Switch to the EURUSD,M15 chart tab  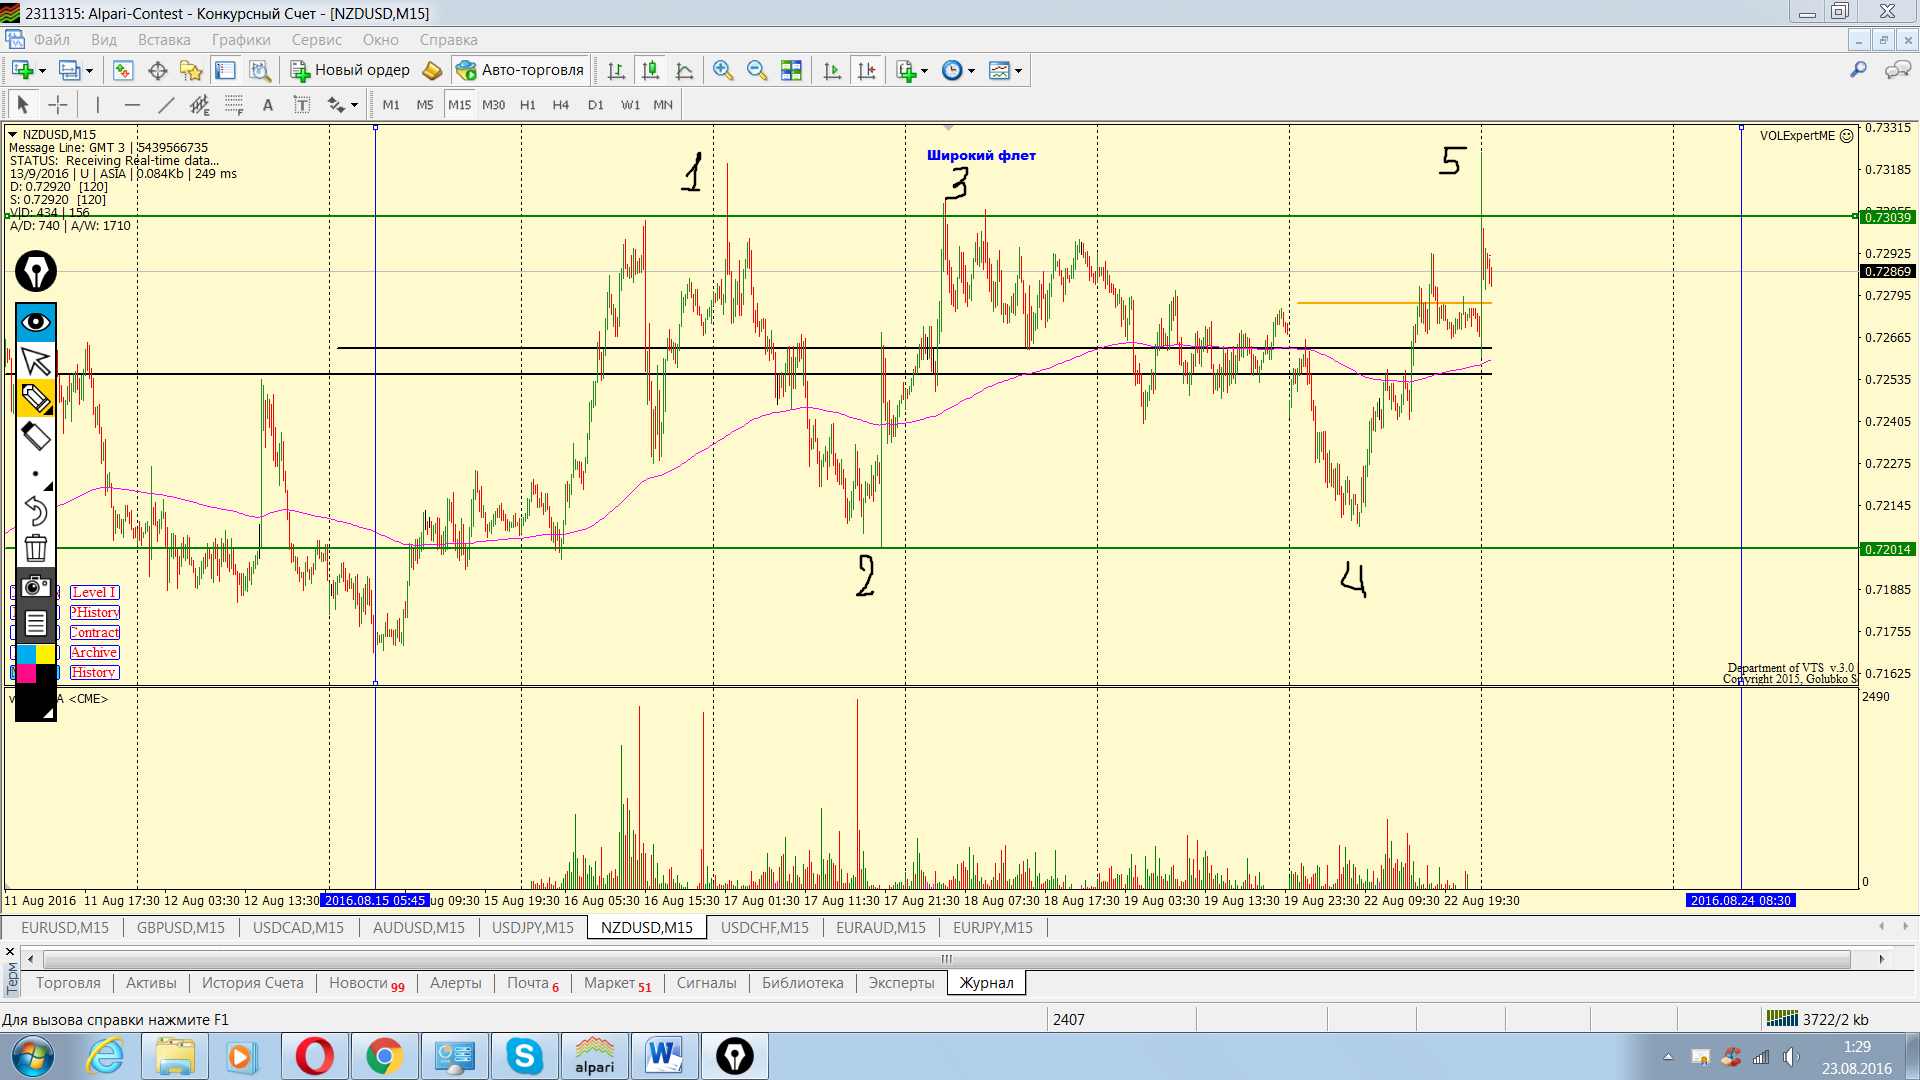(x=65, y=927)
